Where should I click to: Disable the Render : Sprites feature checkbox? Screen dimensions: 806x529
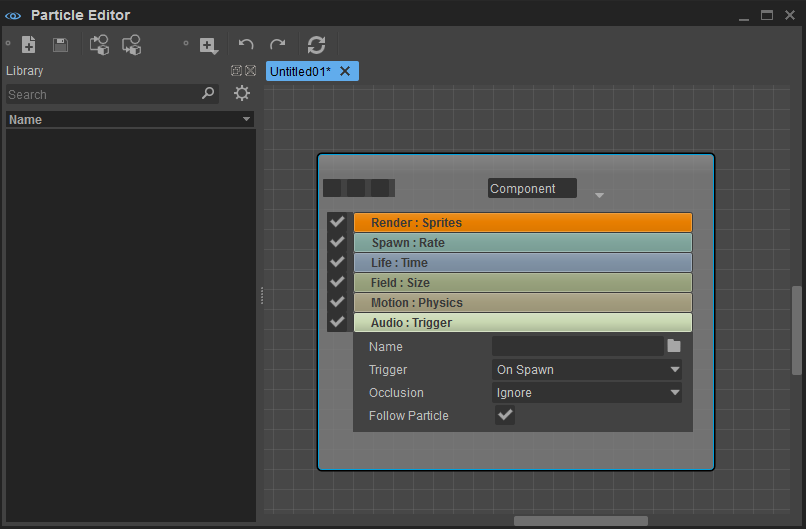coord(337,222)
